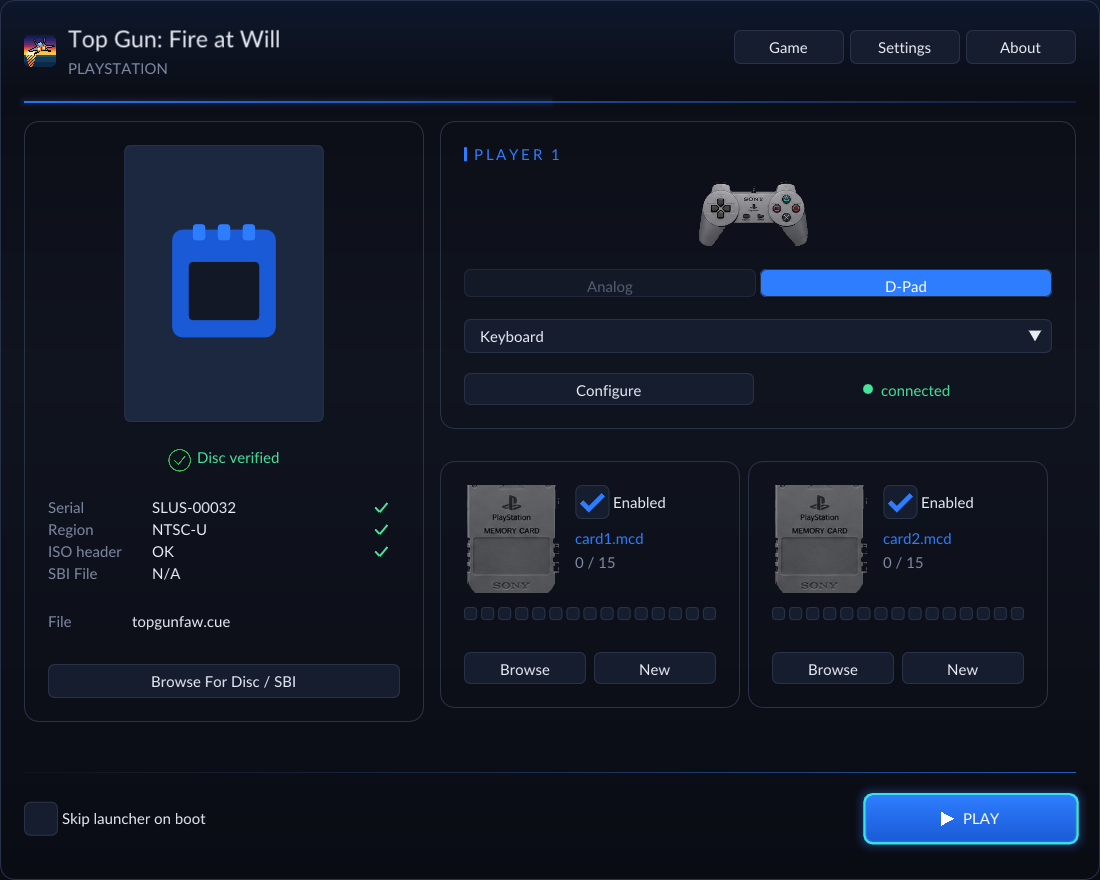
Task: Click the card1.mcd memory card image
Action: click(511, 539)
